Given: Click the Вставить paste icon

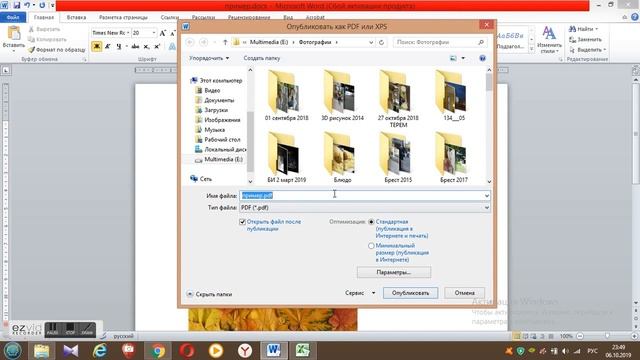Looking at the screenshot, I should [14, 33].
